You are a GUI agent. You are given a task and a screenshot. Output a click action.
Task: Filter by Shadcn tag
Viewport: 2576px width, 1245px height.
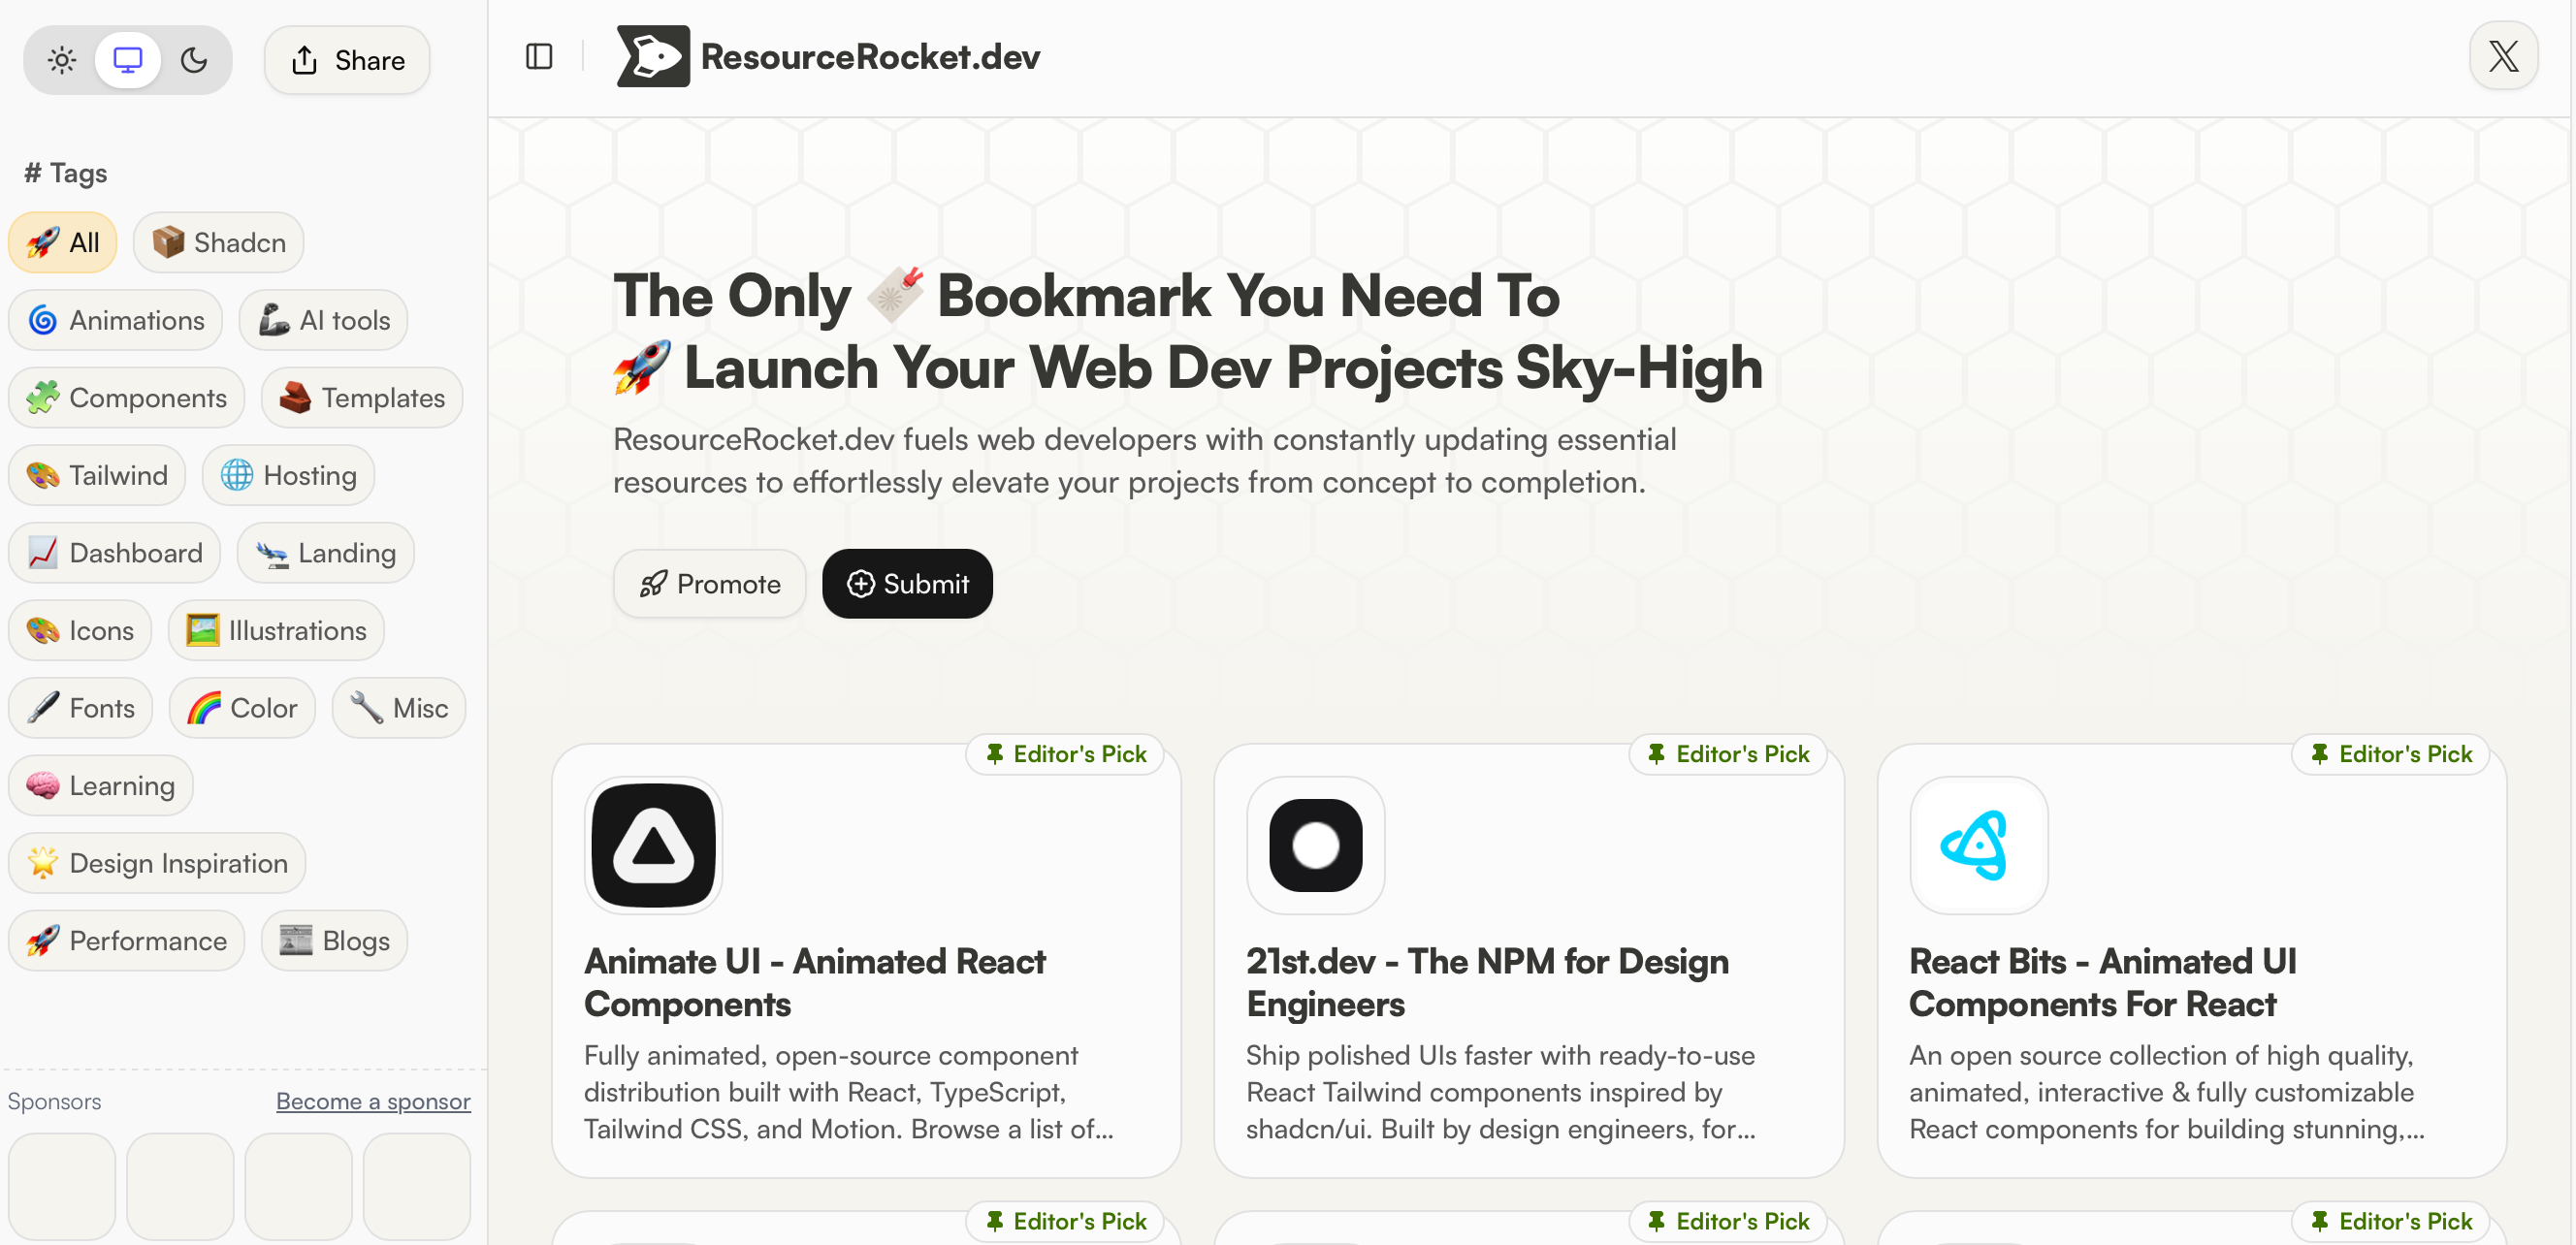(219, 242)
